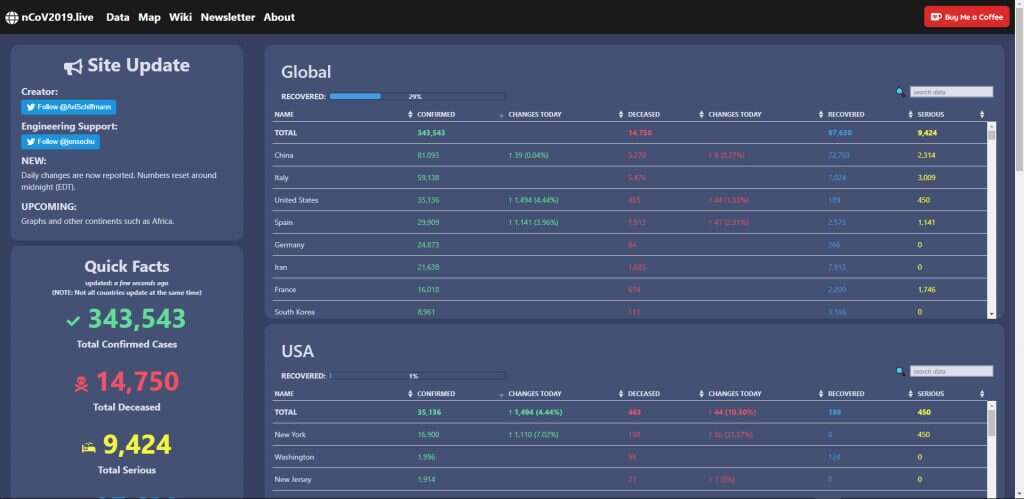Click the magnifier icon in USA table

(900, 371)
